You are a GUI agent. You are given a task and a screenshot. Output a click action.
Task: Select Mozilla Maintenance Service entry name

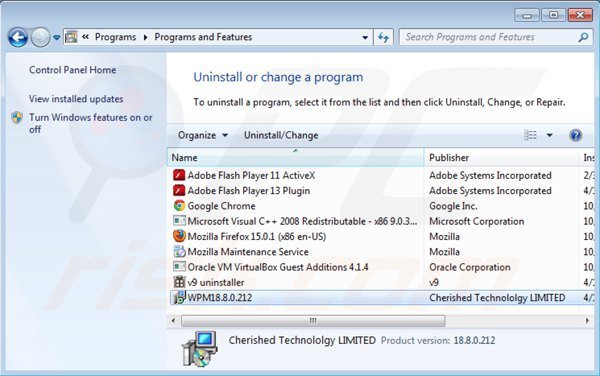(x=248, y=252)
